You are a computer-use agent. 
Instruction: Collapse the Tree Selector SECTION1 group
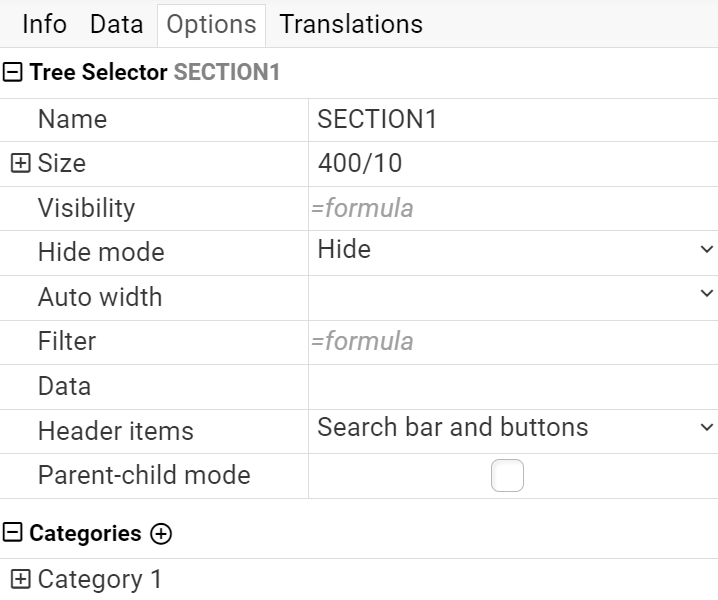12,72
